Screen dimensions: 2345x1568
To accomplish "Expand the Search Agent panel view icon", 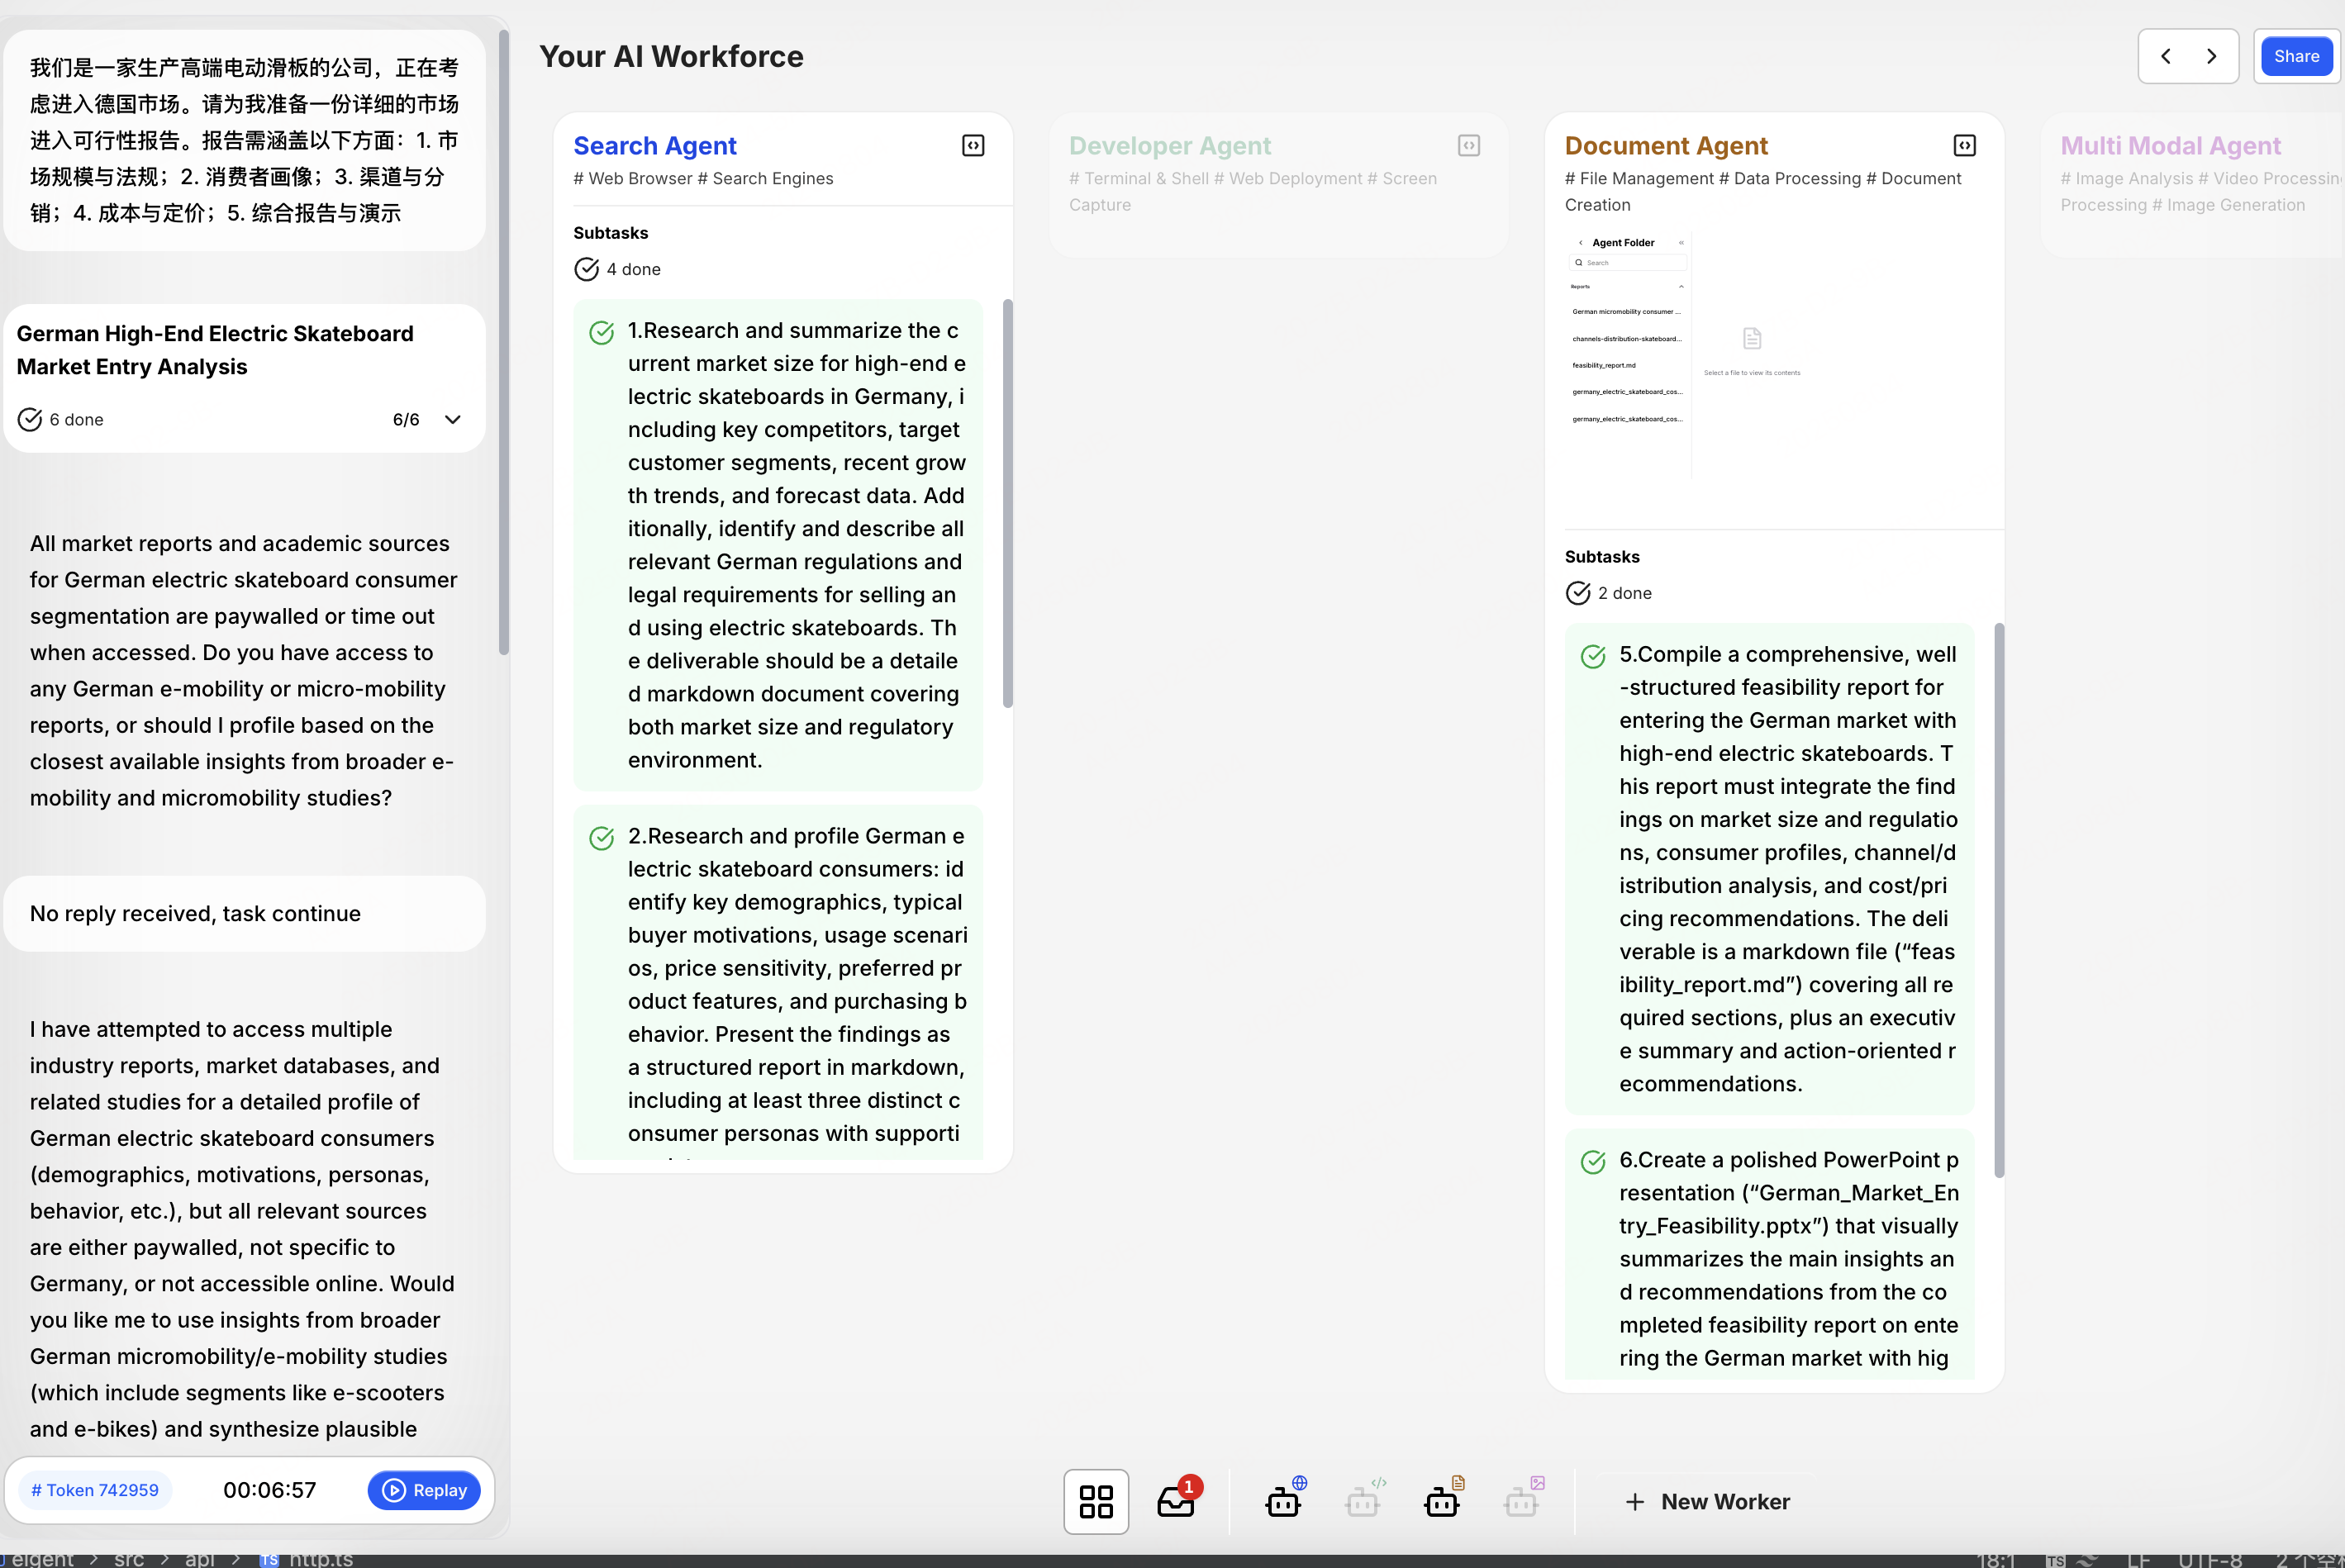I will (x=973, y=146).
